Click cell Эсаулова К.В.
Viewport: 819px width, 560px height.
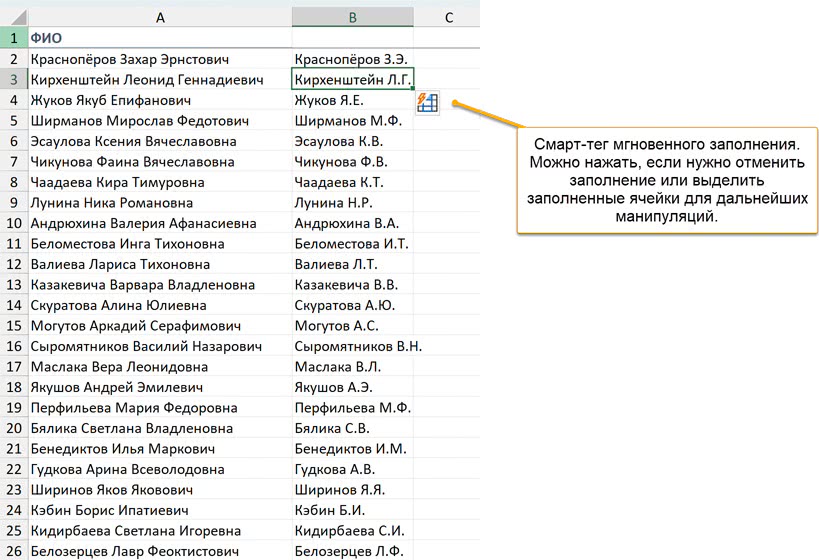pos(353,141)
